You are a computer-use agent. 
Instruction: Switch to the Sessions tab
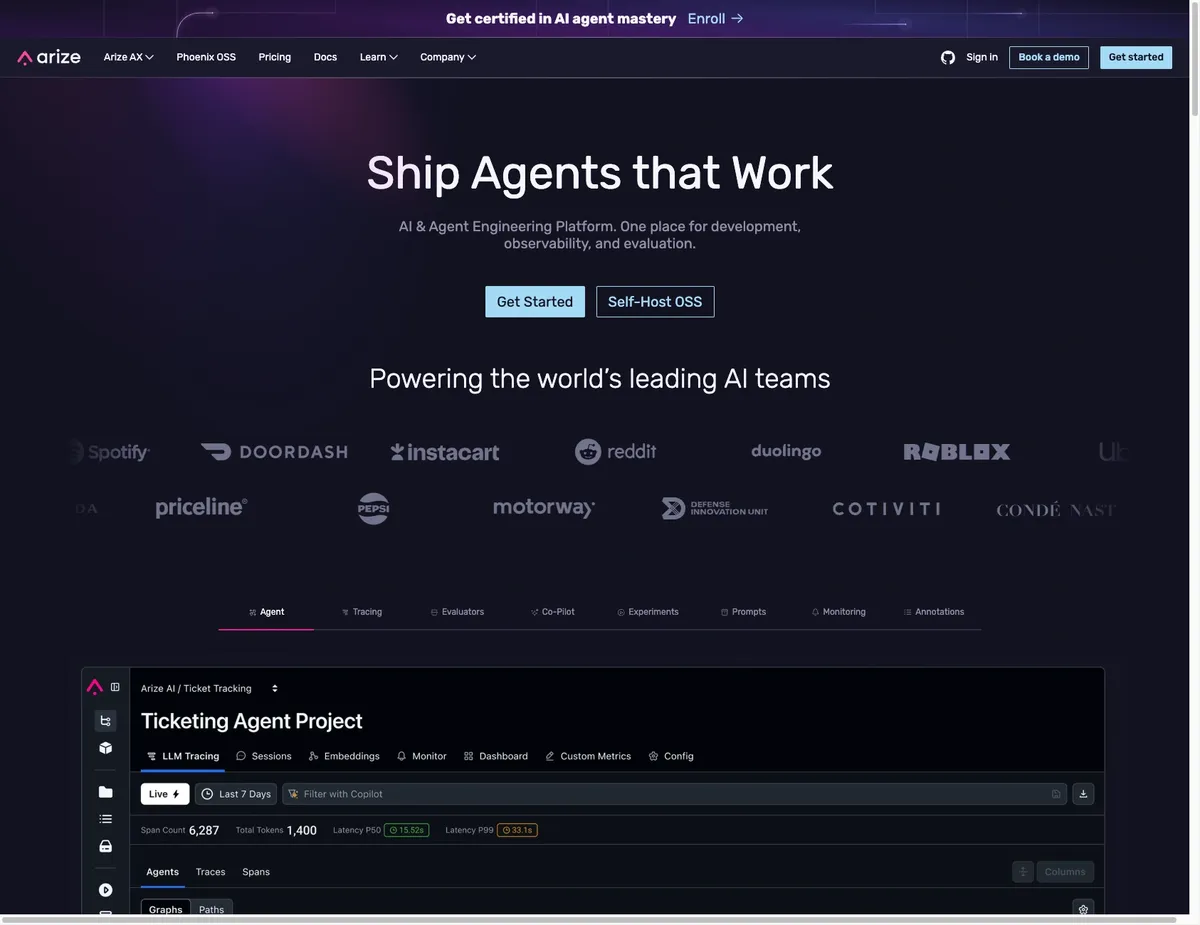(264, 756)
